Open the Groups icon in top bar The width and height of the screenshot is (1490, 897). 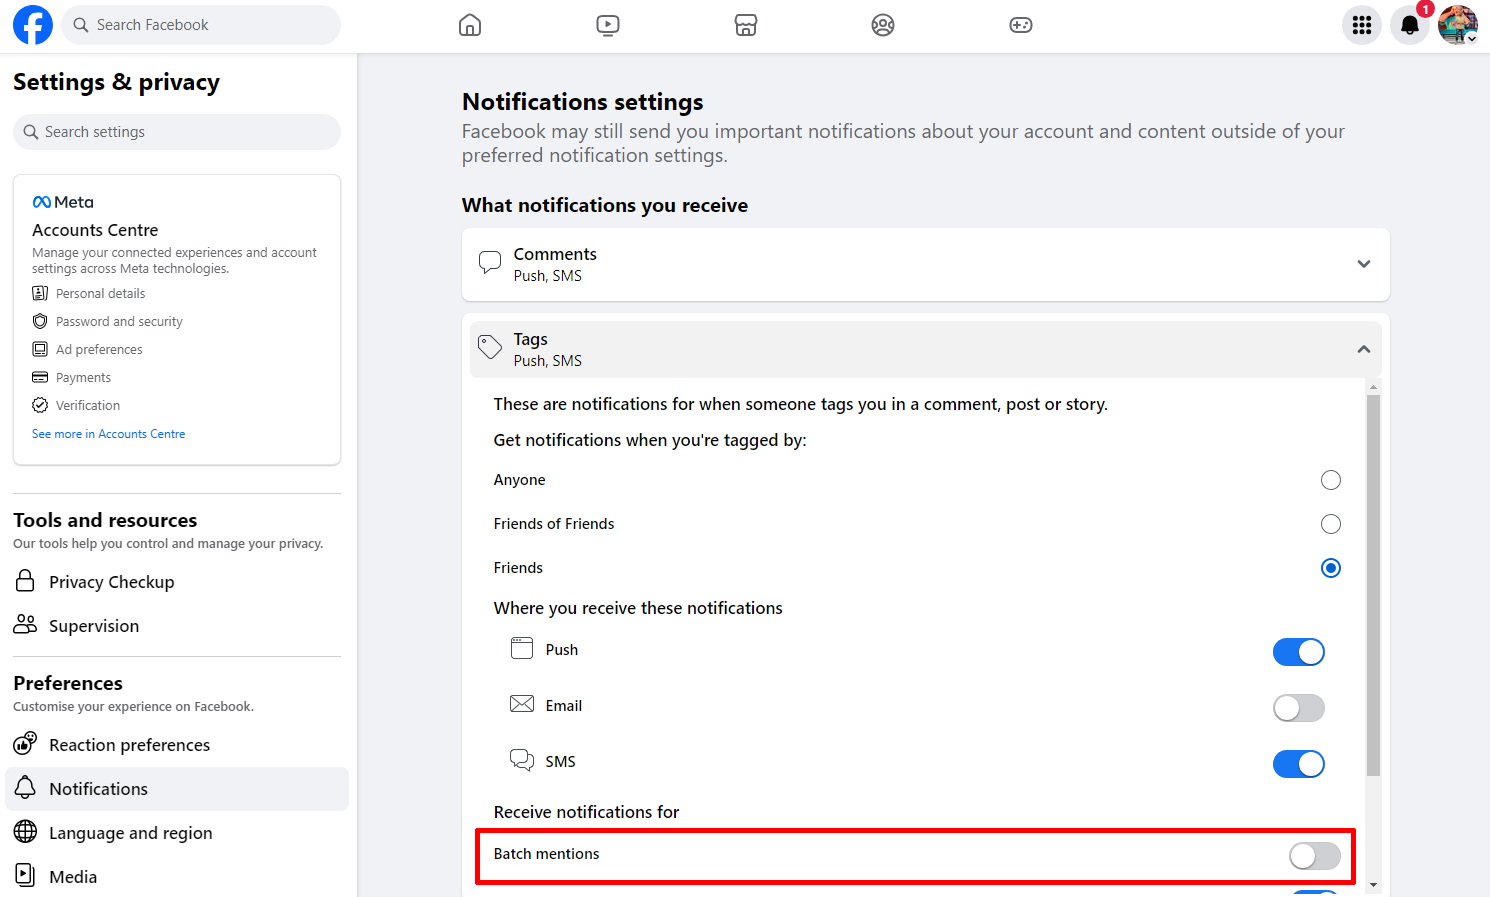(x=883, y=25)
